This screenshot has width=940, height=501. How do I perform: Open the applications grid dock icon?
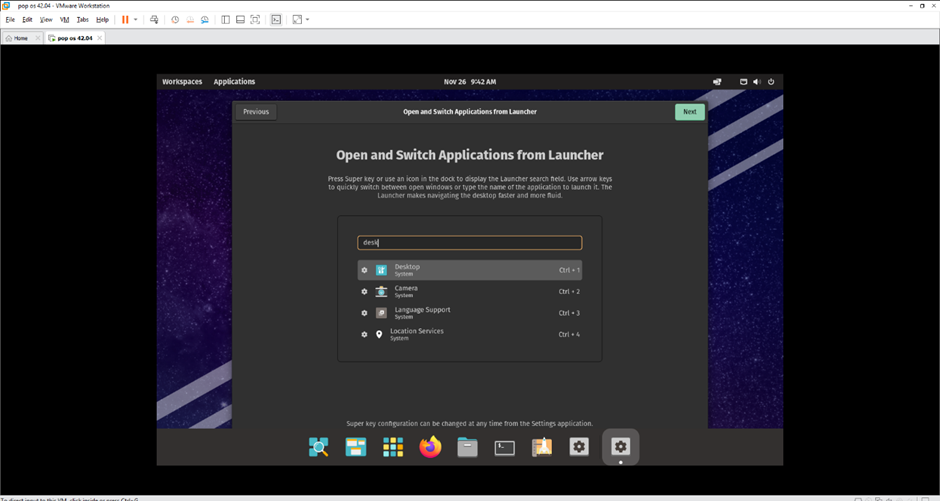tap(393, 447)
